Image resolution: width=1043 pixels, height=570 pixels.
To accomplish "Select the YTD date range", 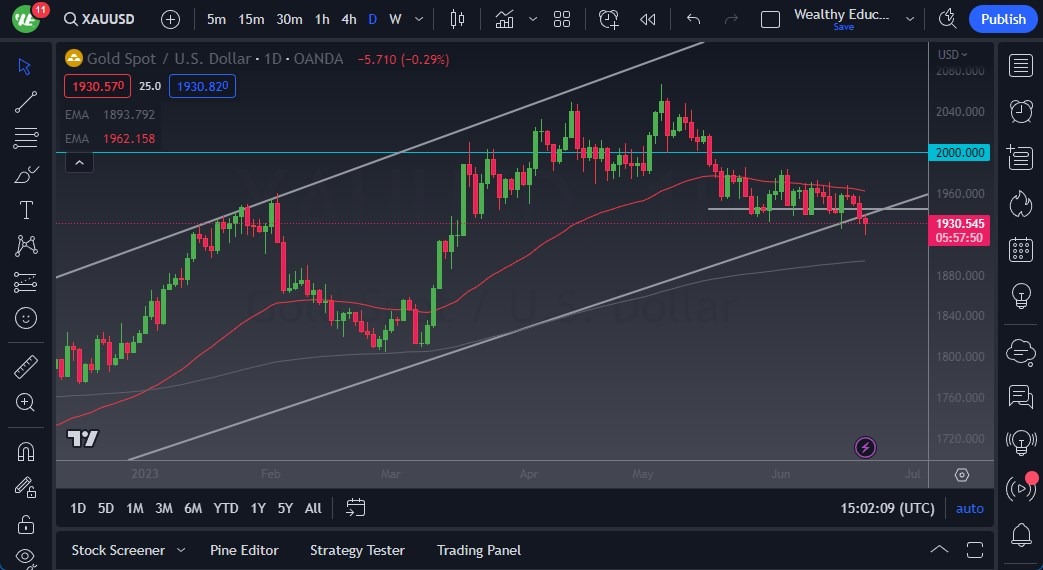I will tap(226, 508).
